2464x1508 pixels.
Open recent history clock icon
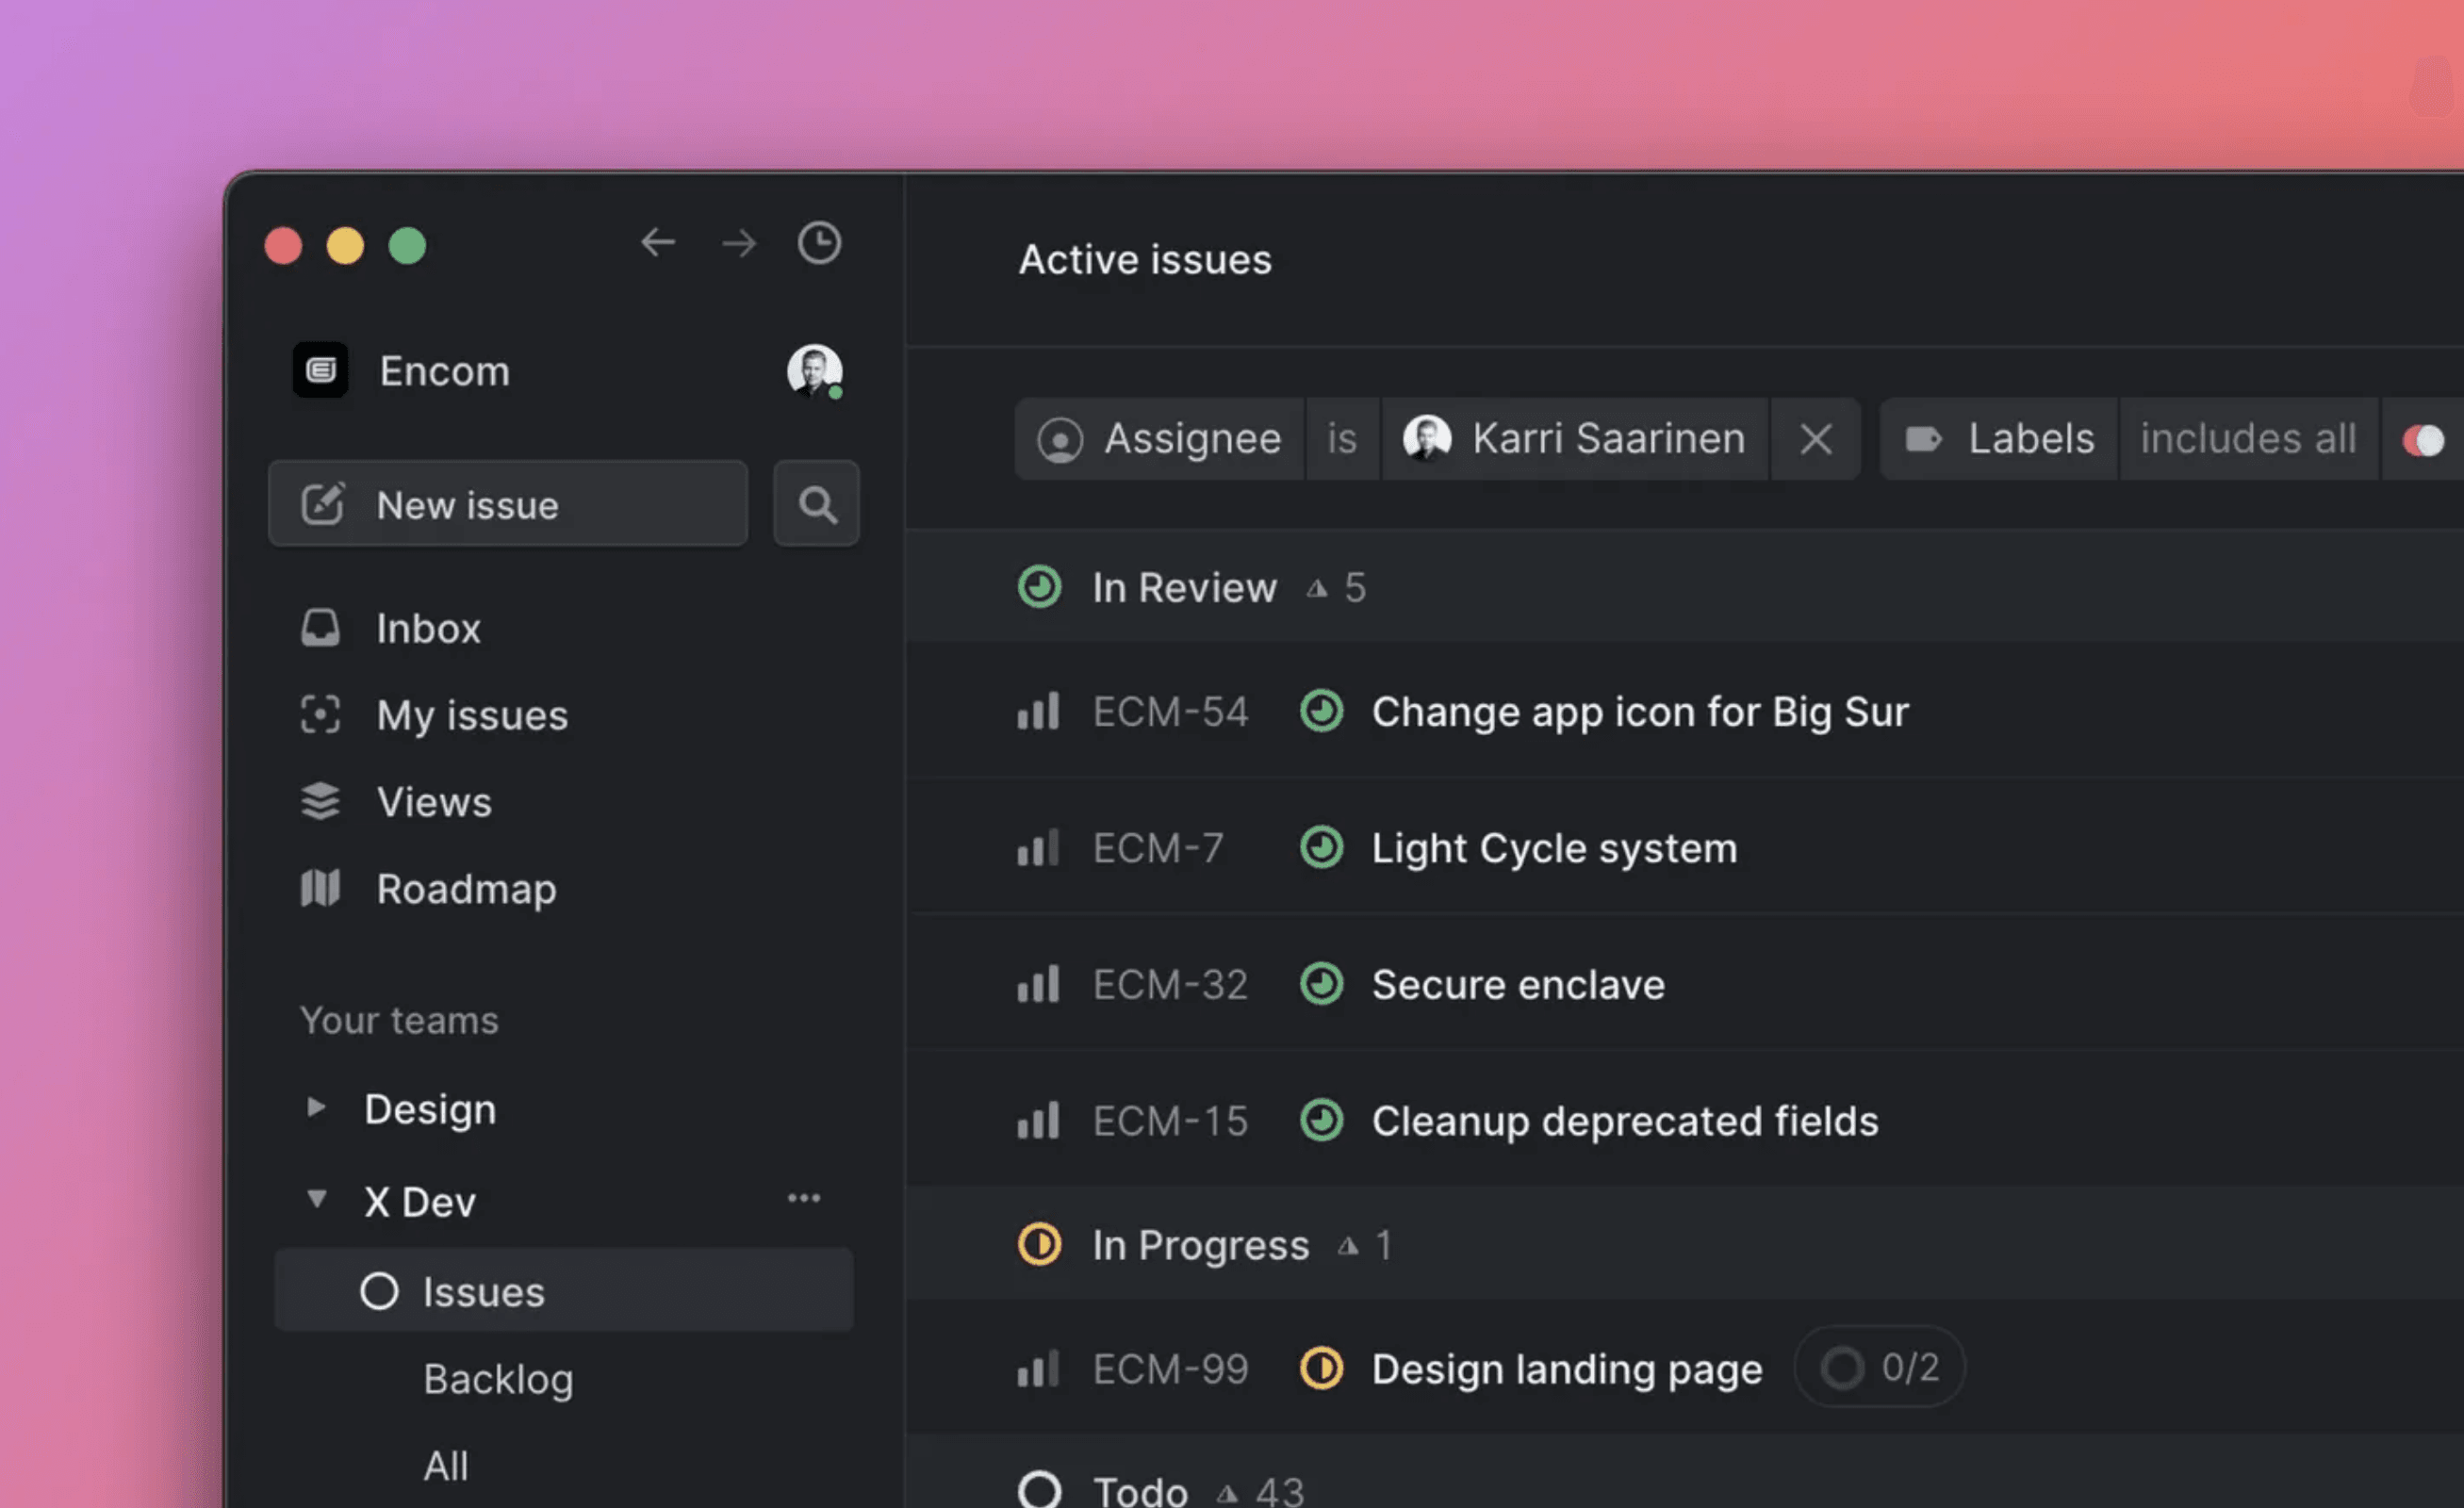click(x=819, y=243)
